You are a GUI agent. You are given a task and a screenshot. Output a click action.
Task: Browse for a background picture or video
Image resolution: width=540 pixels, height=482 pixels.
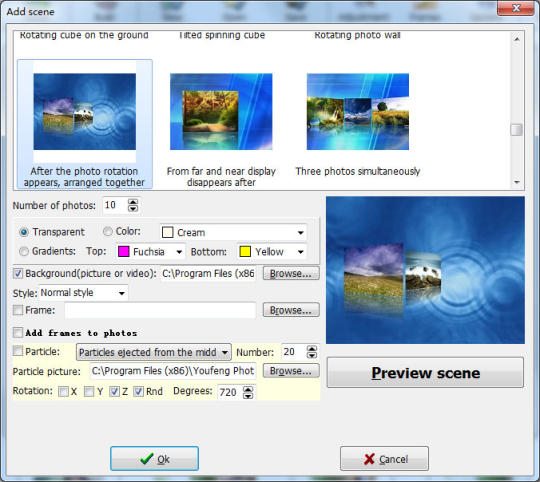(291, 274)
